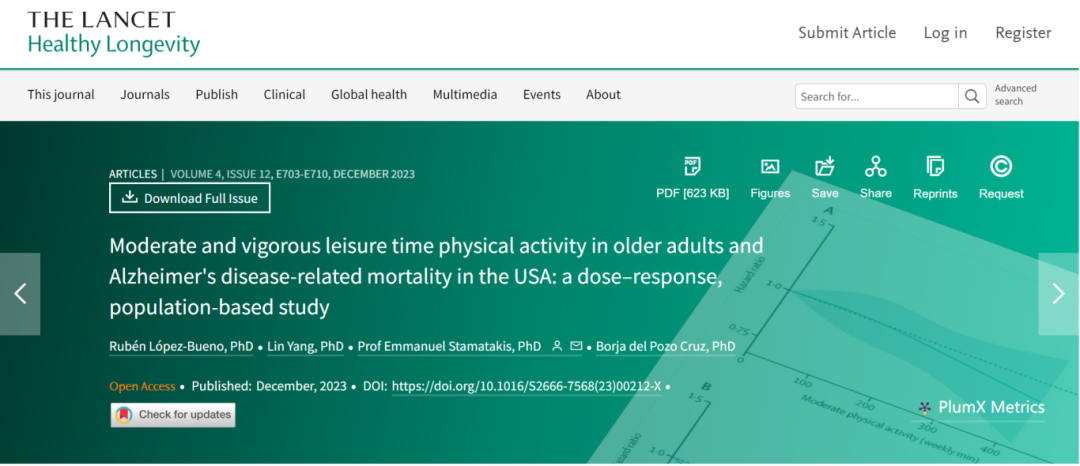Open the Share icon
The height and width of the screenshot is (466, 1080).
[875, 166]
